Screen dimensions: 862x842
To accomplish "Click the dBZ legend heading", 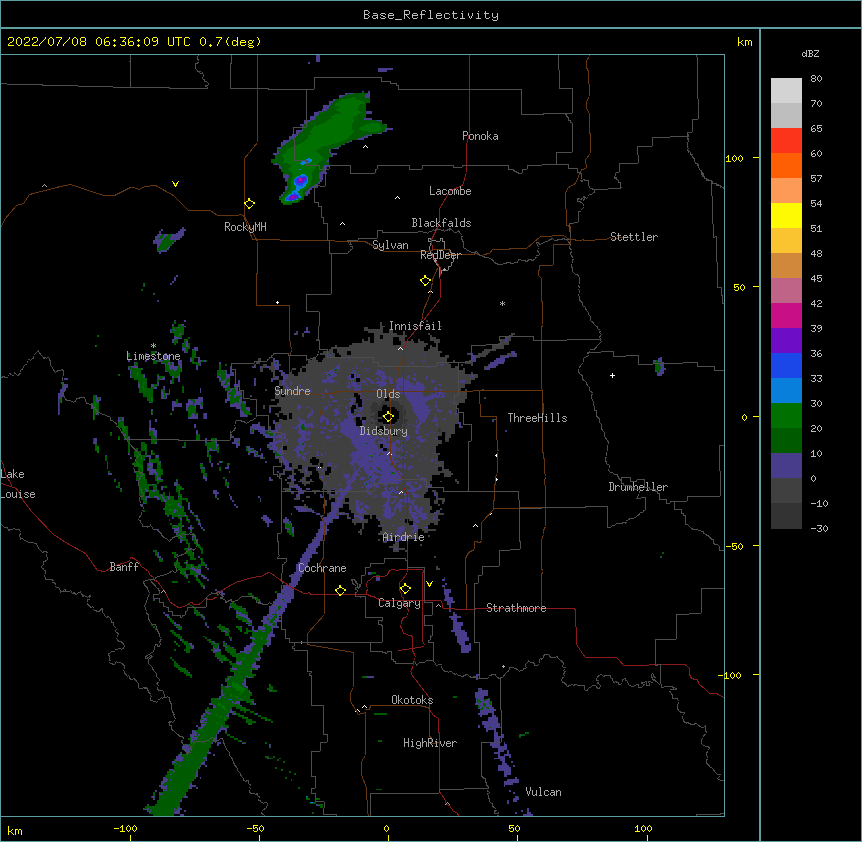I will [x=810, y=53].
